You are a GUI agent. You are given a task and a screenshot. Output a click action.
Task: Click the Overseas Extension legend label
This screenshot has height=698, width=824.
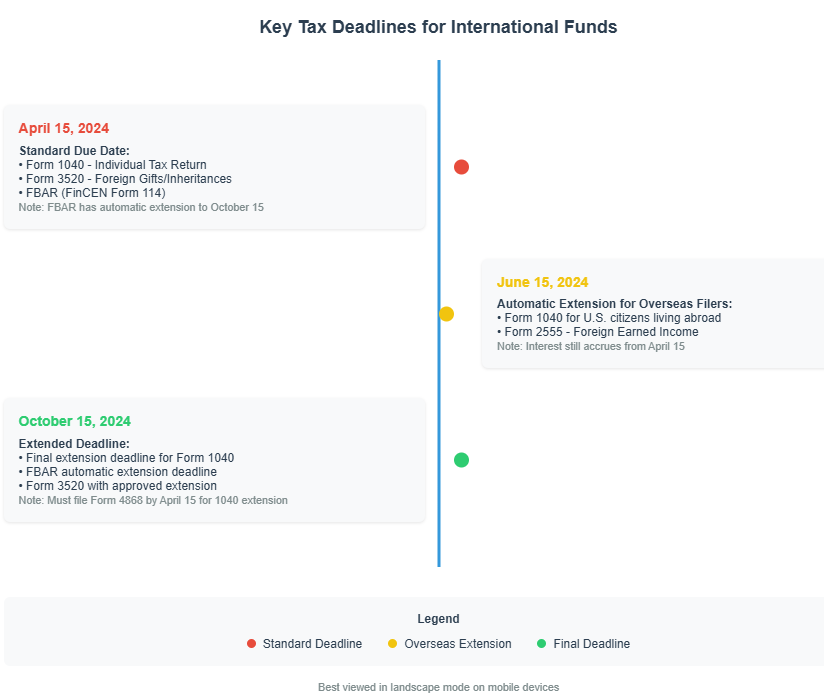(x=457, y=644)
